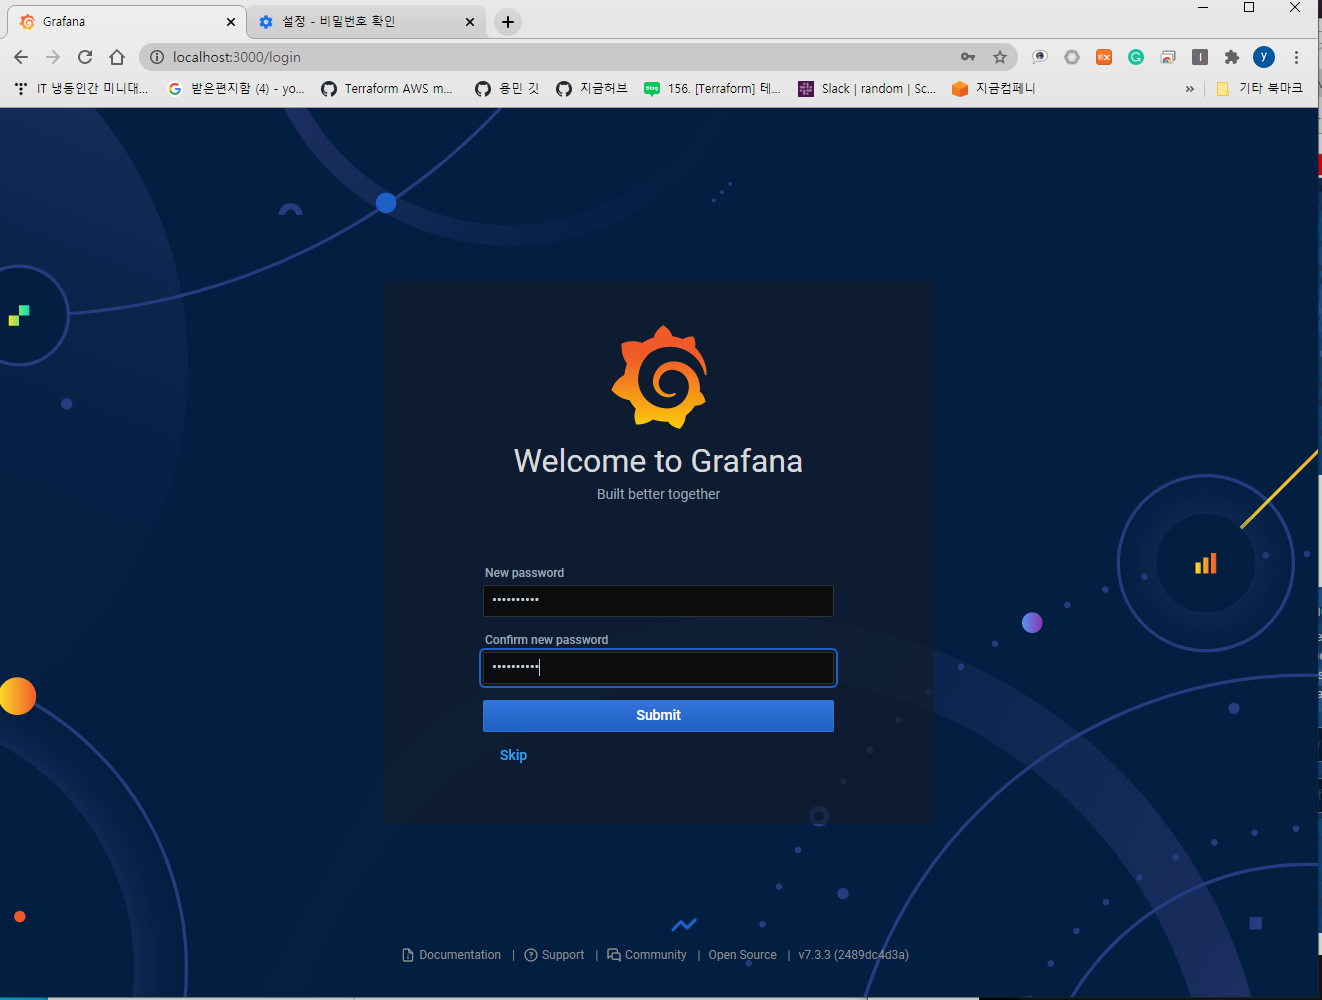Viewport: 1322px width, 1000px height.
Task: Click the dark square extension icon
Action: coord(1200,57)
